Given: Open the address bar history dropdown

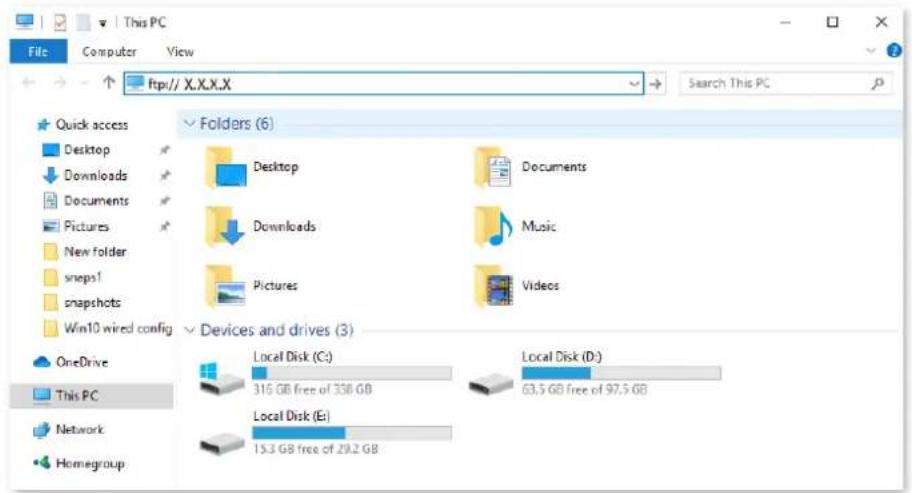Looking at the screenshot, I should click(x=634, y=84).
